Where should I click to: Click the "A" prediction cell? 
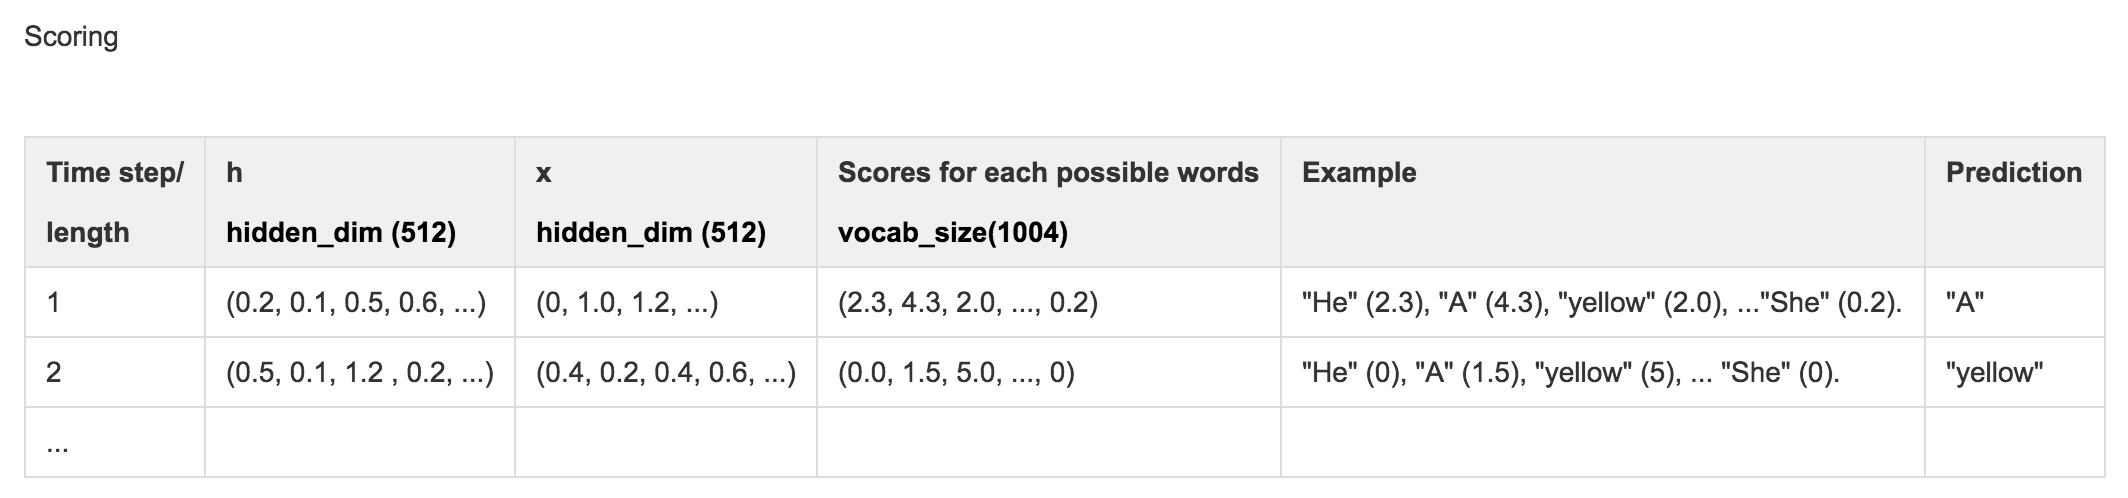(2014, 302)
